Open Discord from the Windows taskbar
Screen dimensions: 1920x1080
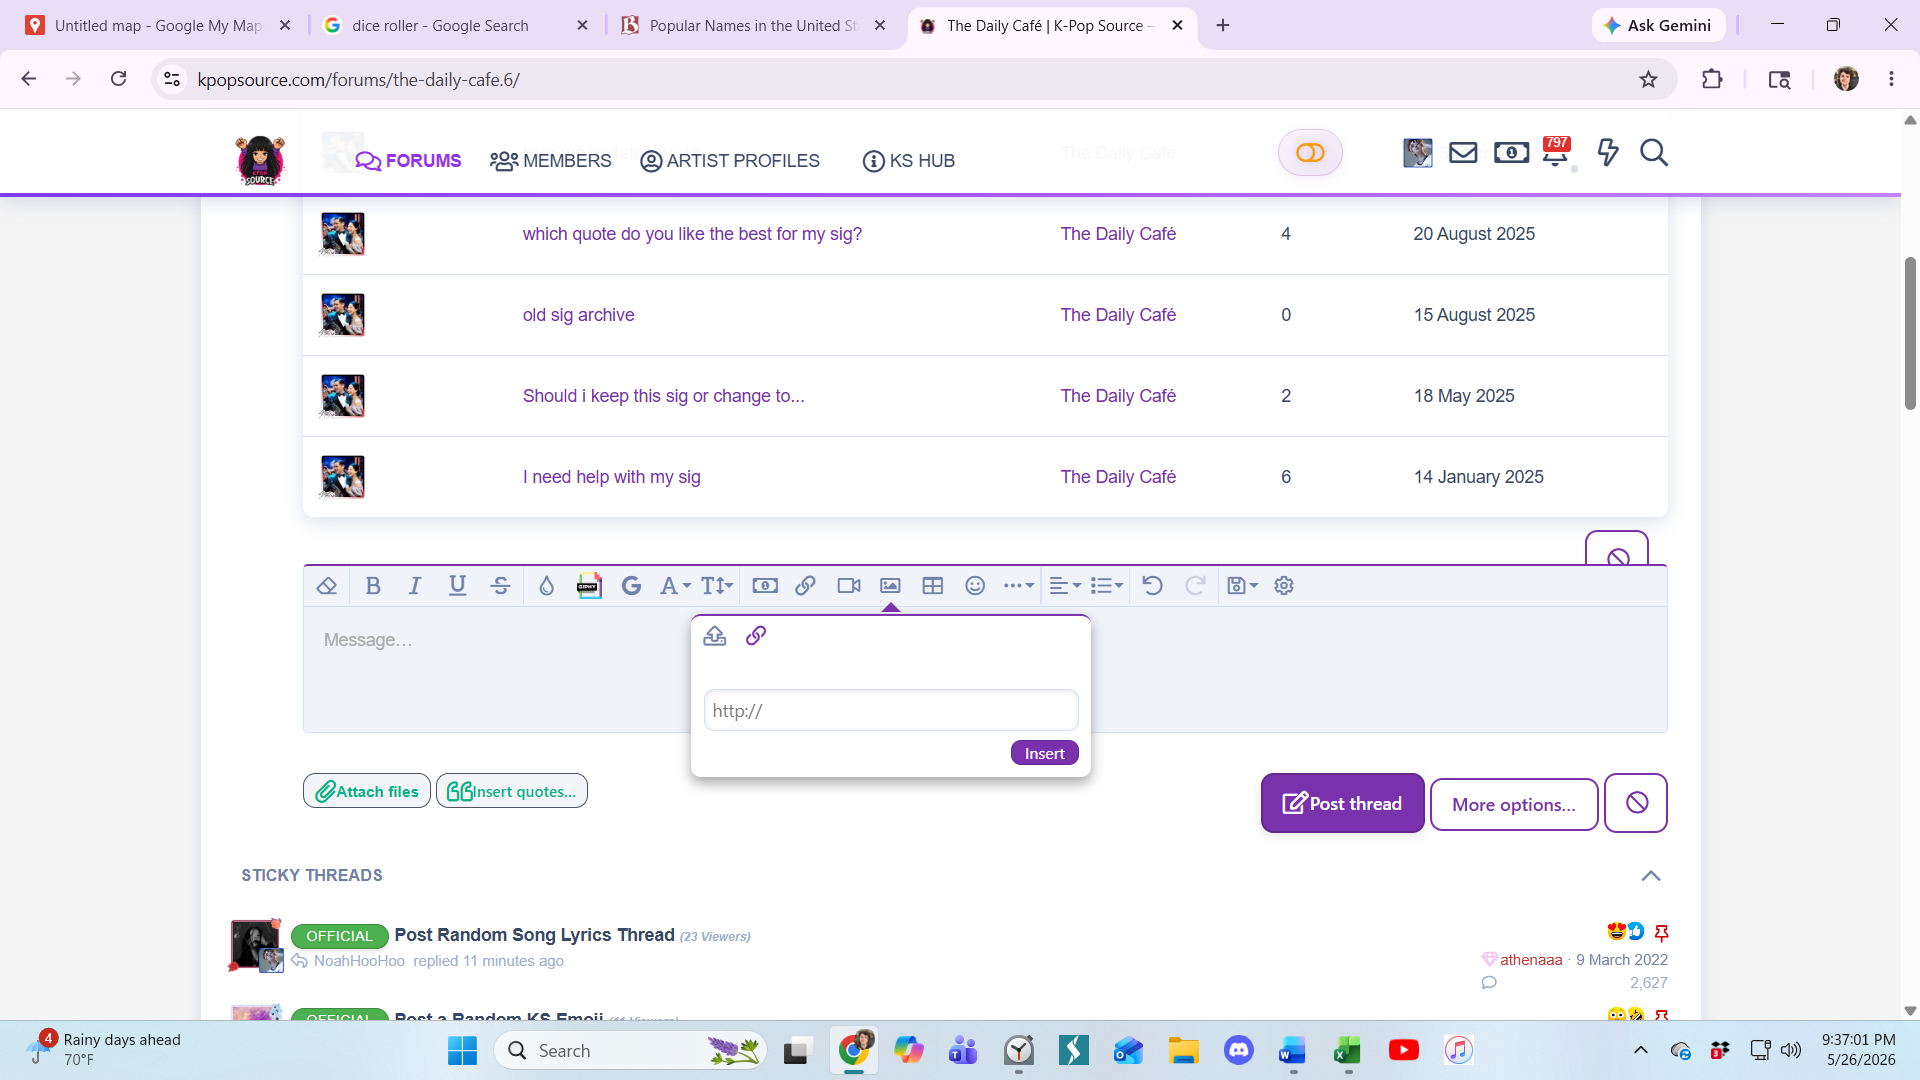tap(1238, 1050)
